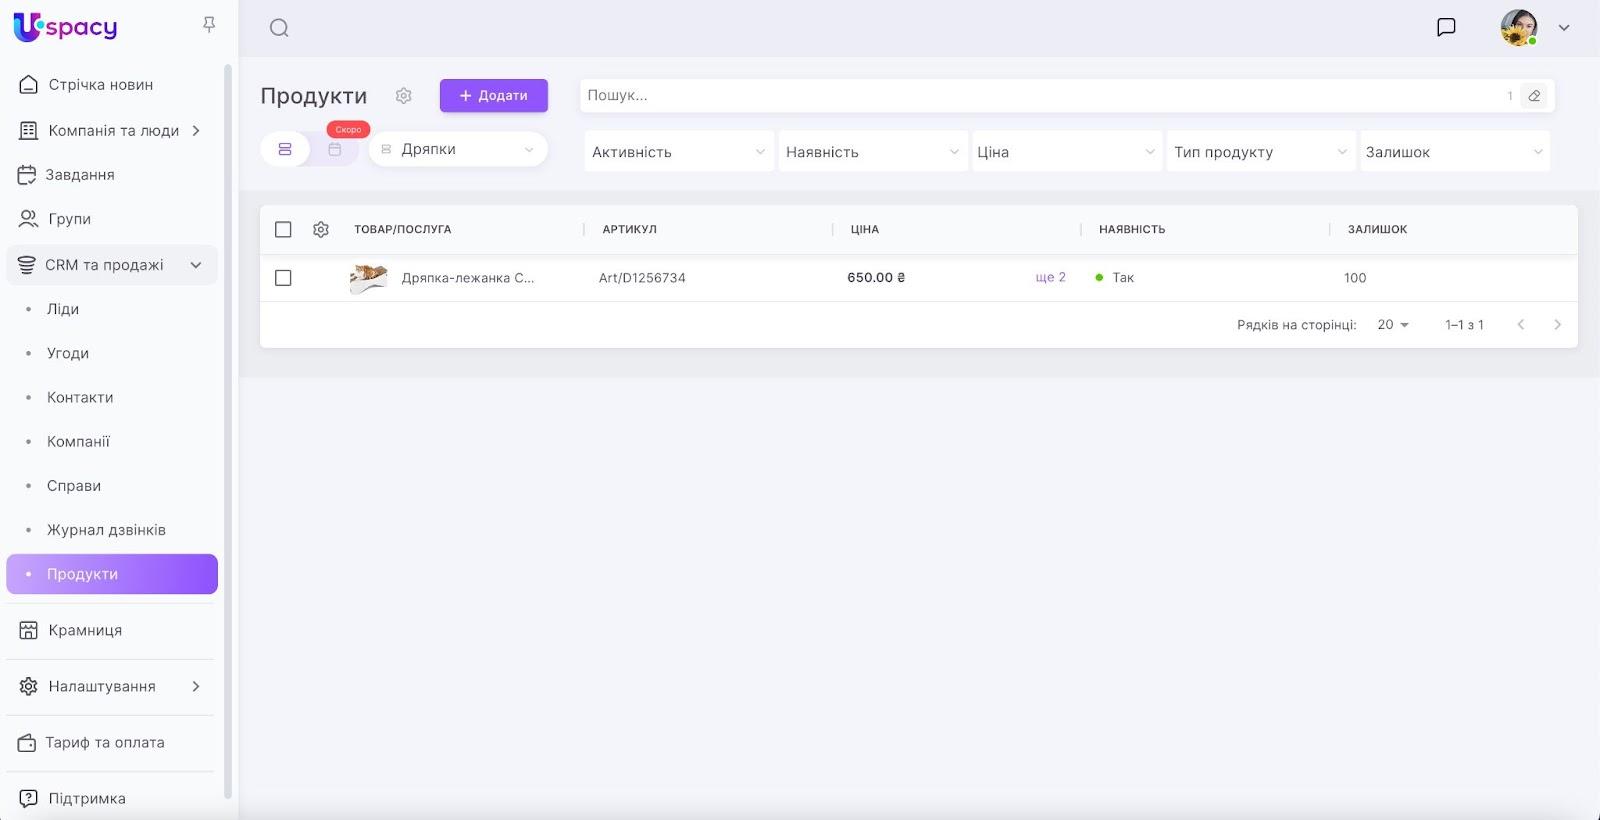Clear filters with the eraser icon
Image resolution: width=1600 pixels, height=820 pixels.
pos(1534,96)
